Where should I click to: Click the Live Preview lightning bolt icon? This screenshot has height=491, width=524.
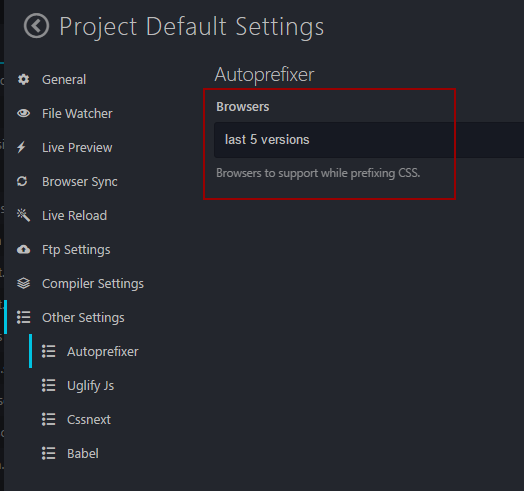tap(21, 147)
